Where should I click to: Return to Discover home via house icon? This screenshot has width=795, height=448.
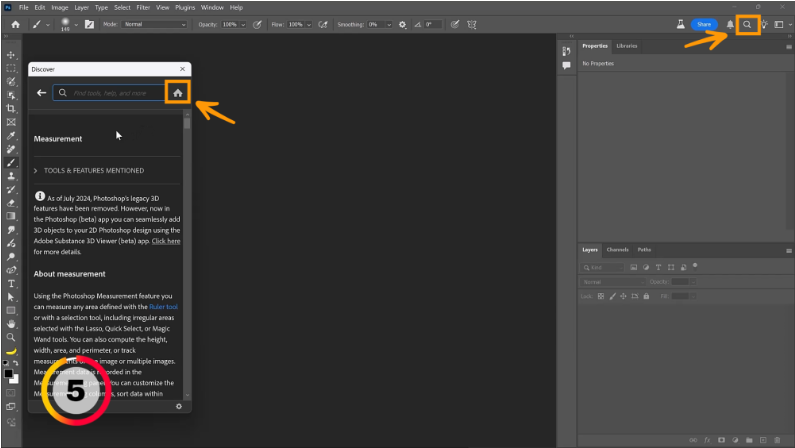click(x=177, y=93)
